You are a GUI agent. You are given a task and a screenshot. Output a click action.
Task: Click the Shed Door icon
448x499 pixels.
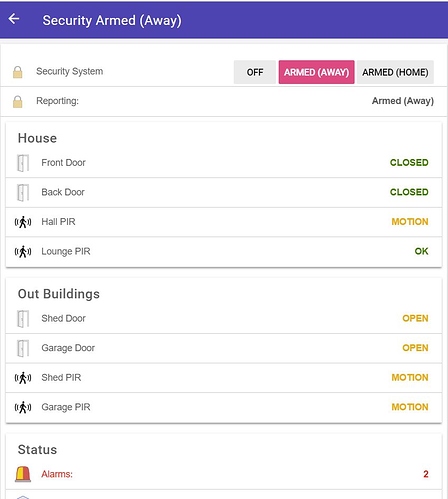click(x=23, y=319)
